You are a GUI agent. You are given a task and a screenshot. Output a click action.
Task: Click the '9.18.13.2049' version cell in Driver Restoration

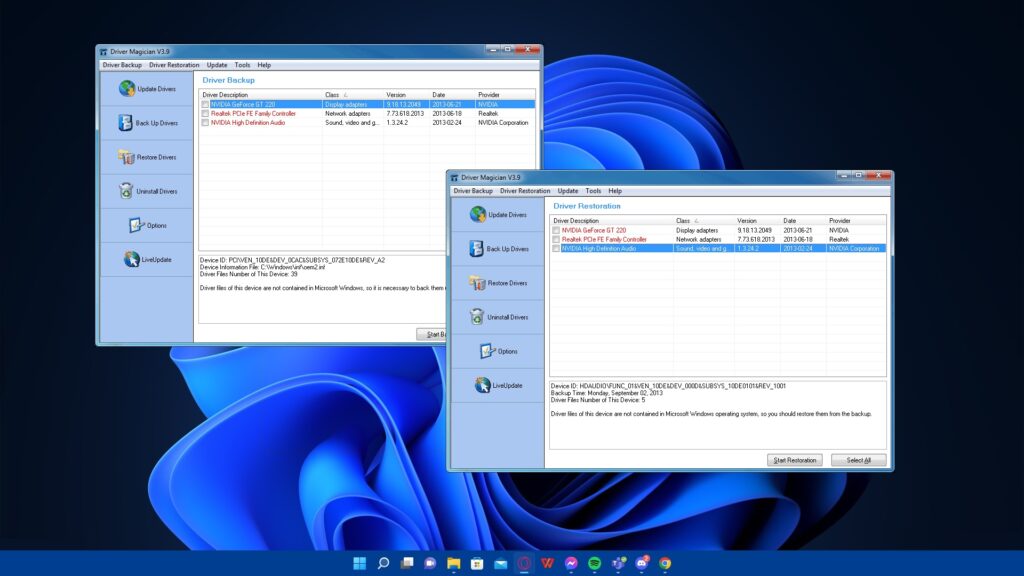754,231
